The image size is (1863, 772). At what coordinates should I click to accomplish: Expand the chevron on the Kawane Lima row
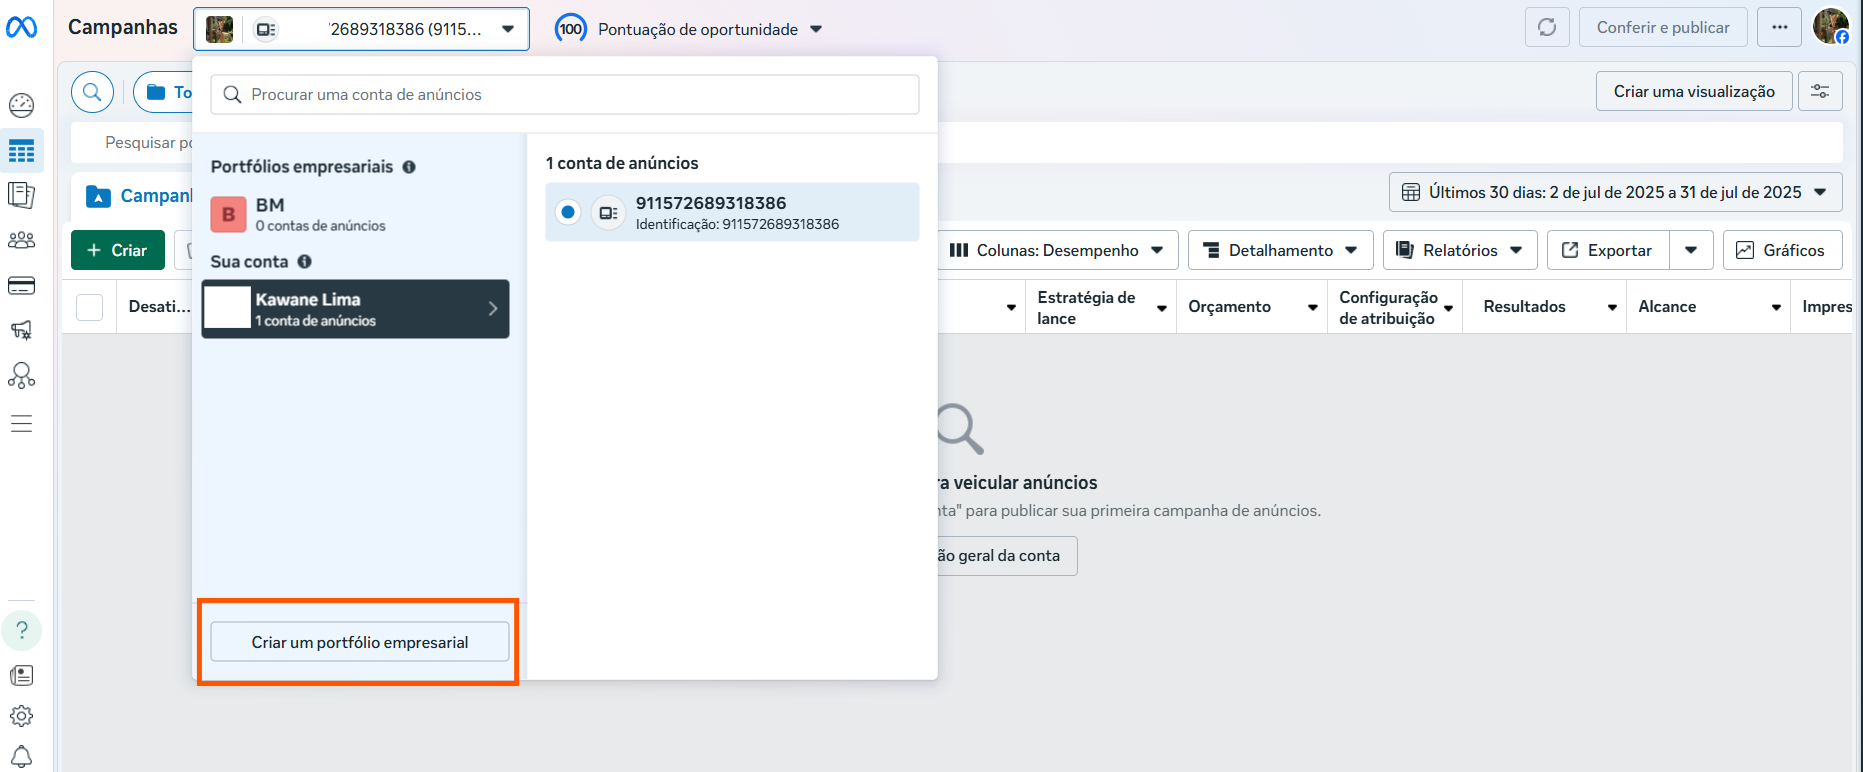click(493, 309)
